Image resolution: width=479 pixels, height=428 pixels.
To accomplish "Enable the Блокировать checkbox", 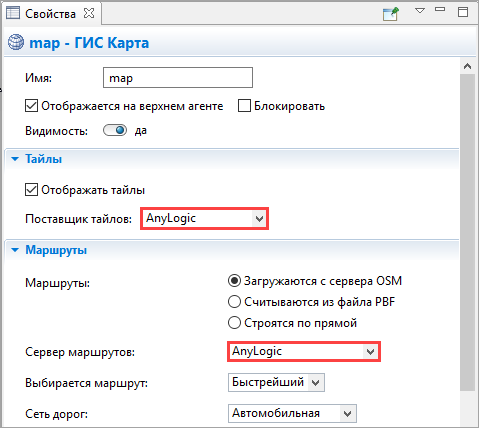I will pos(244,106).
